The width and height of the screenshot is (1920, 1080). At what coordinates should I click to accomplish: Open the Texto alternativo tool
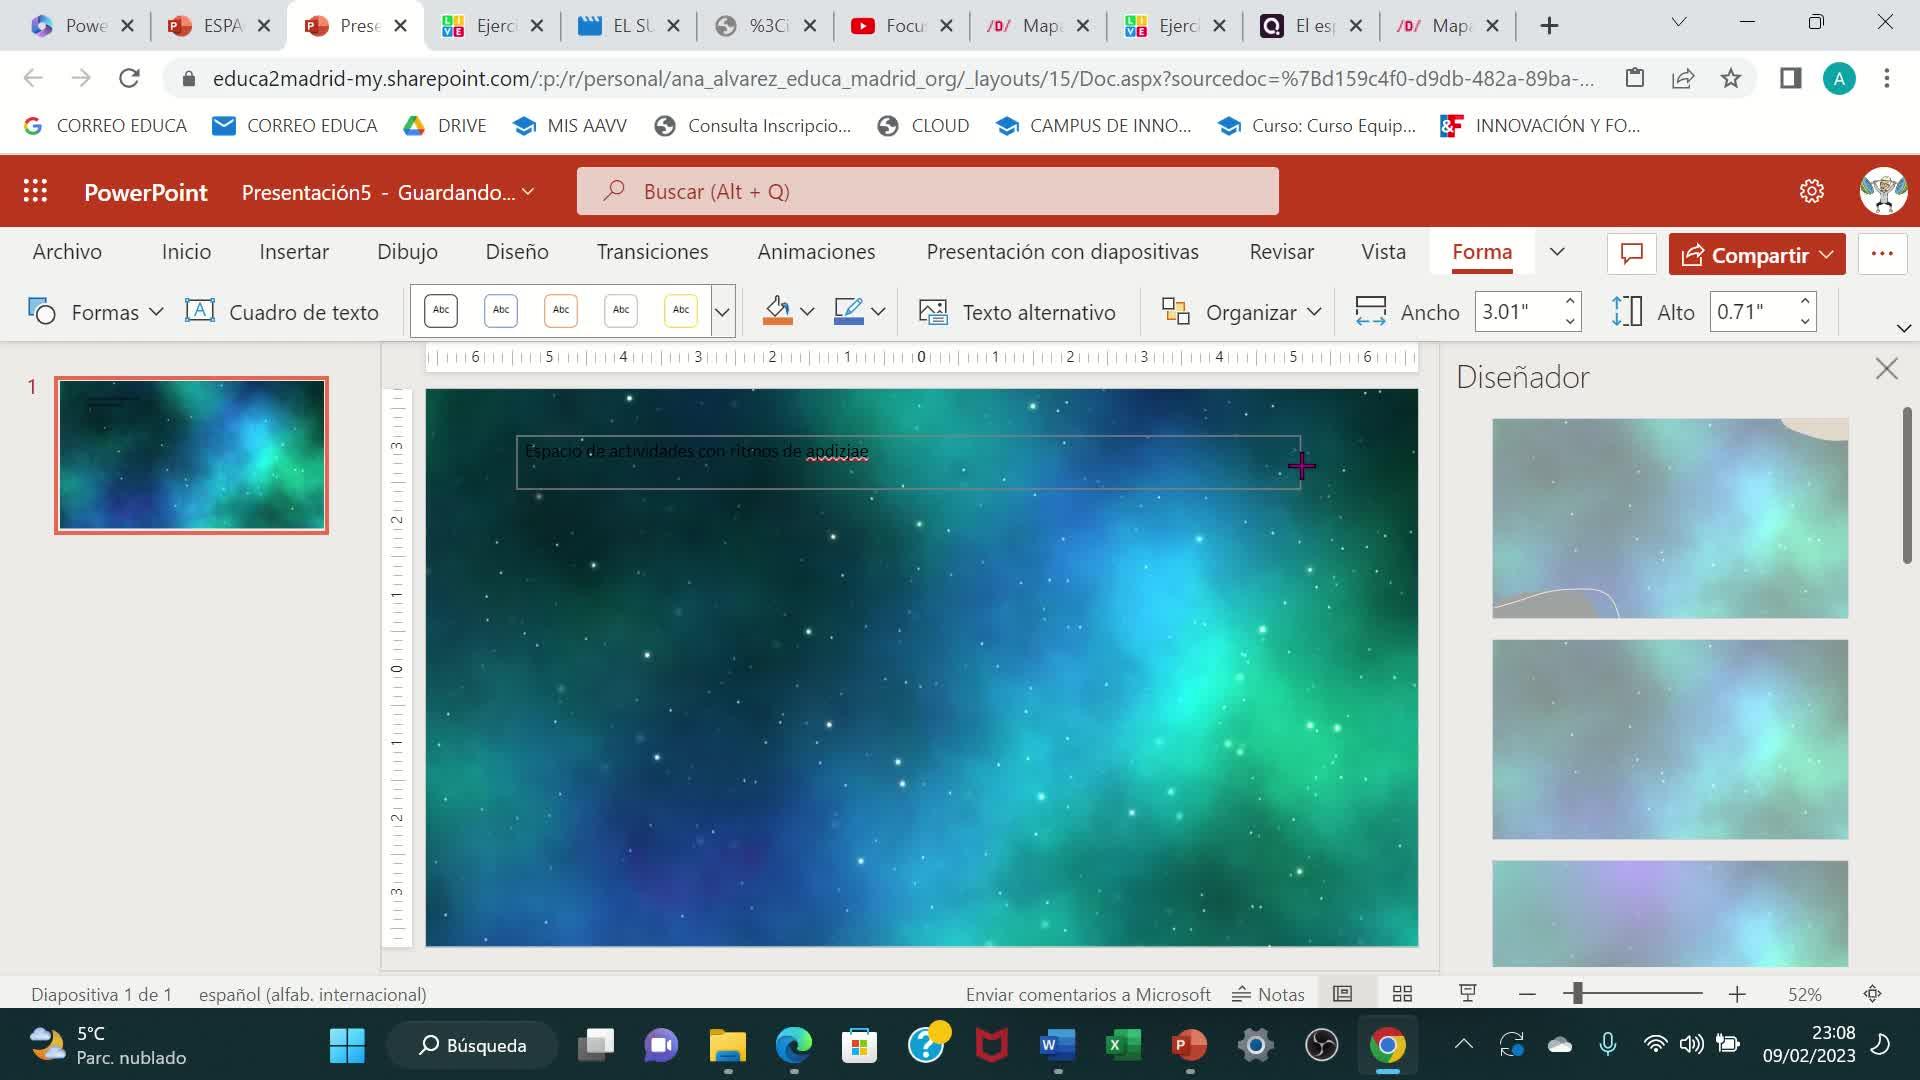pyautogui.click(x=1017, y=312)
